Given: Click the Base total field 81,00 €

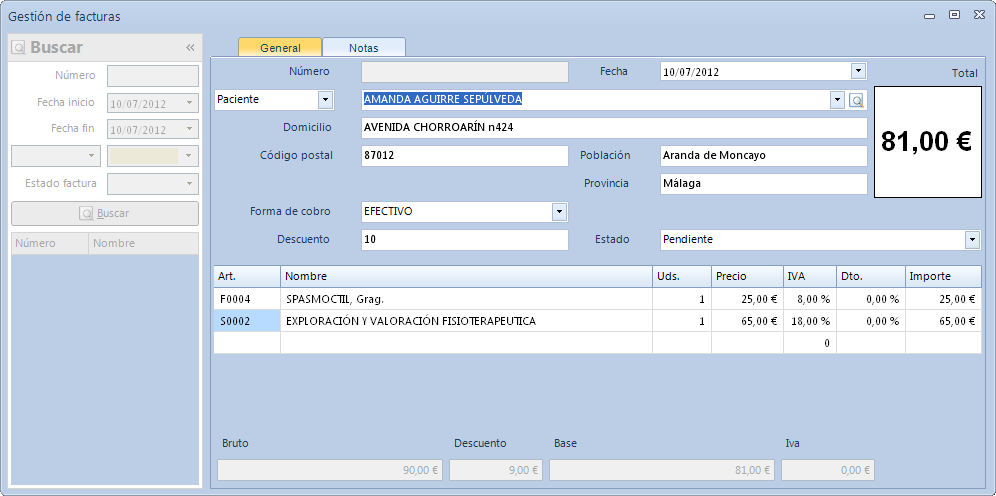Looking at the screenshot, I should coord(662,470).
